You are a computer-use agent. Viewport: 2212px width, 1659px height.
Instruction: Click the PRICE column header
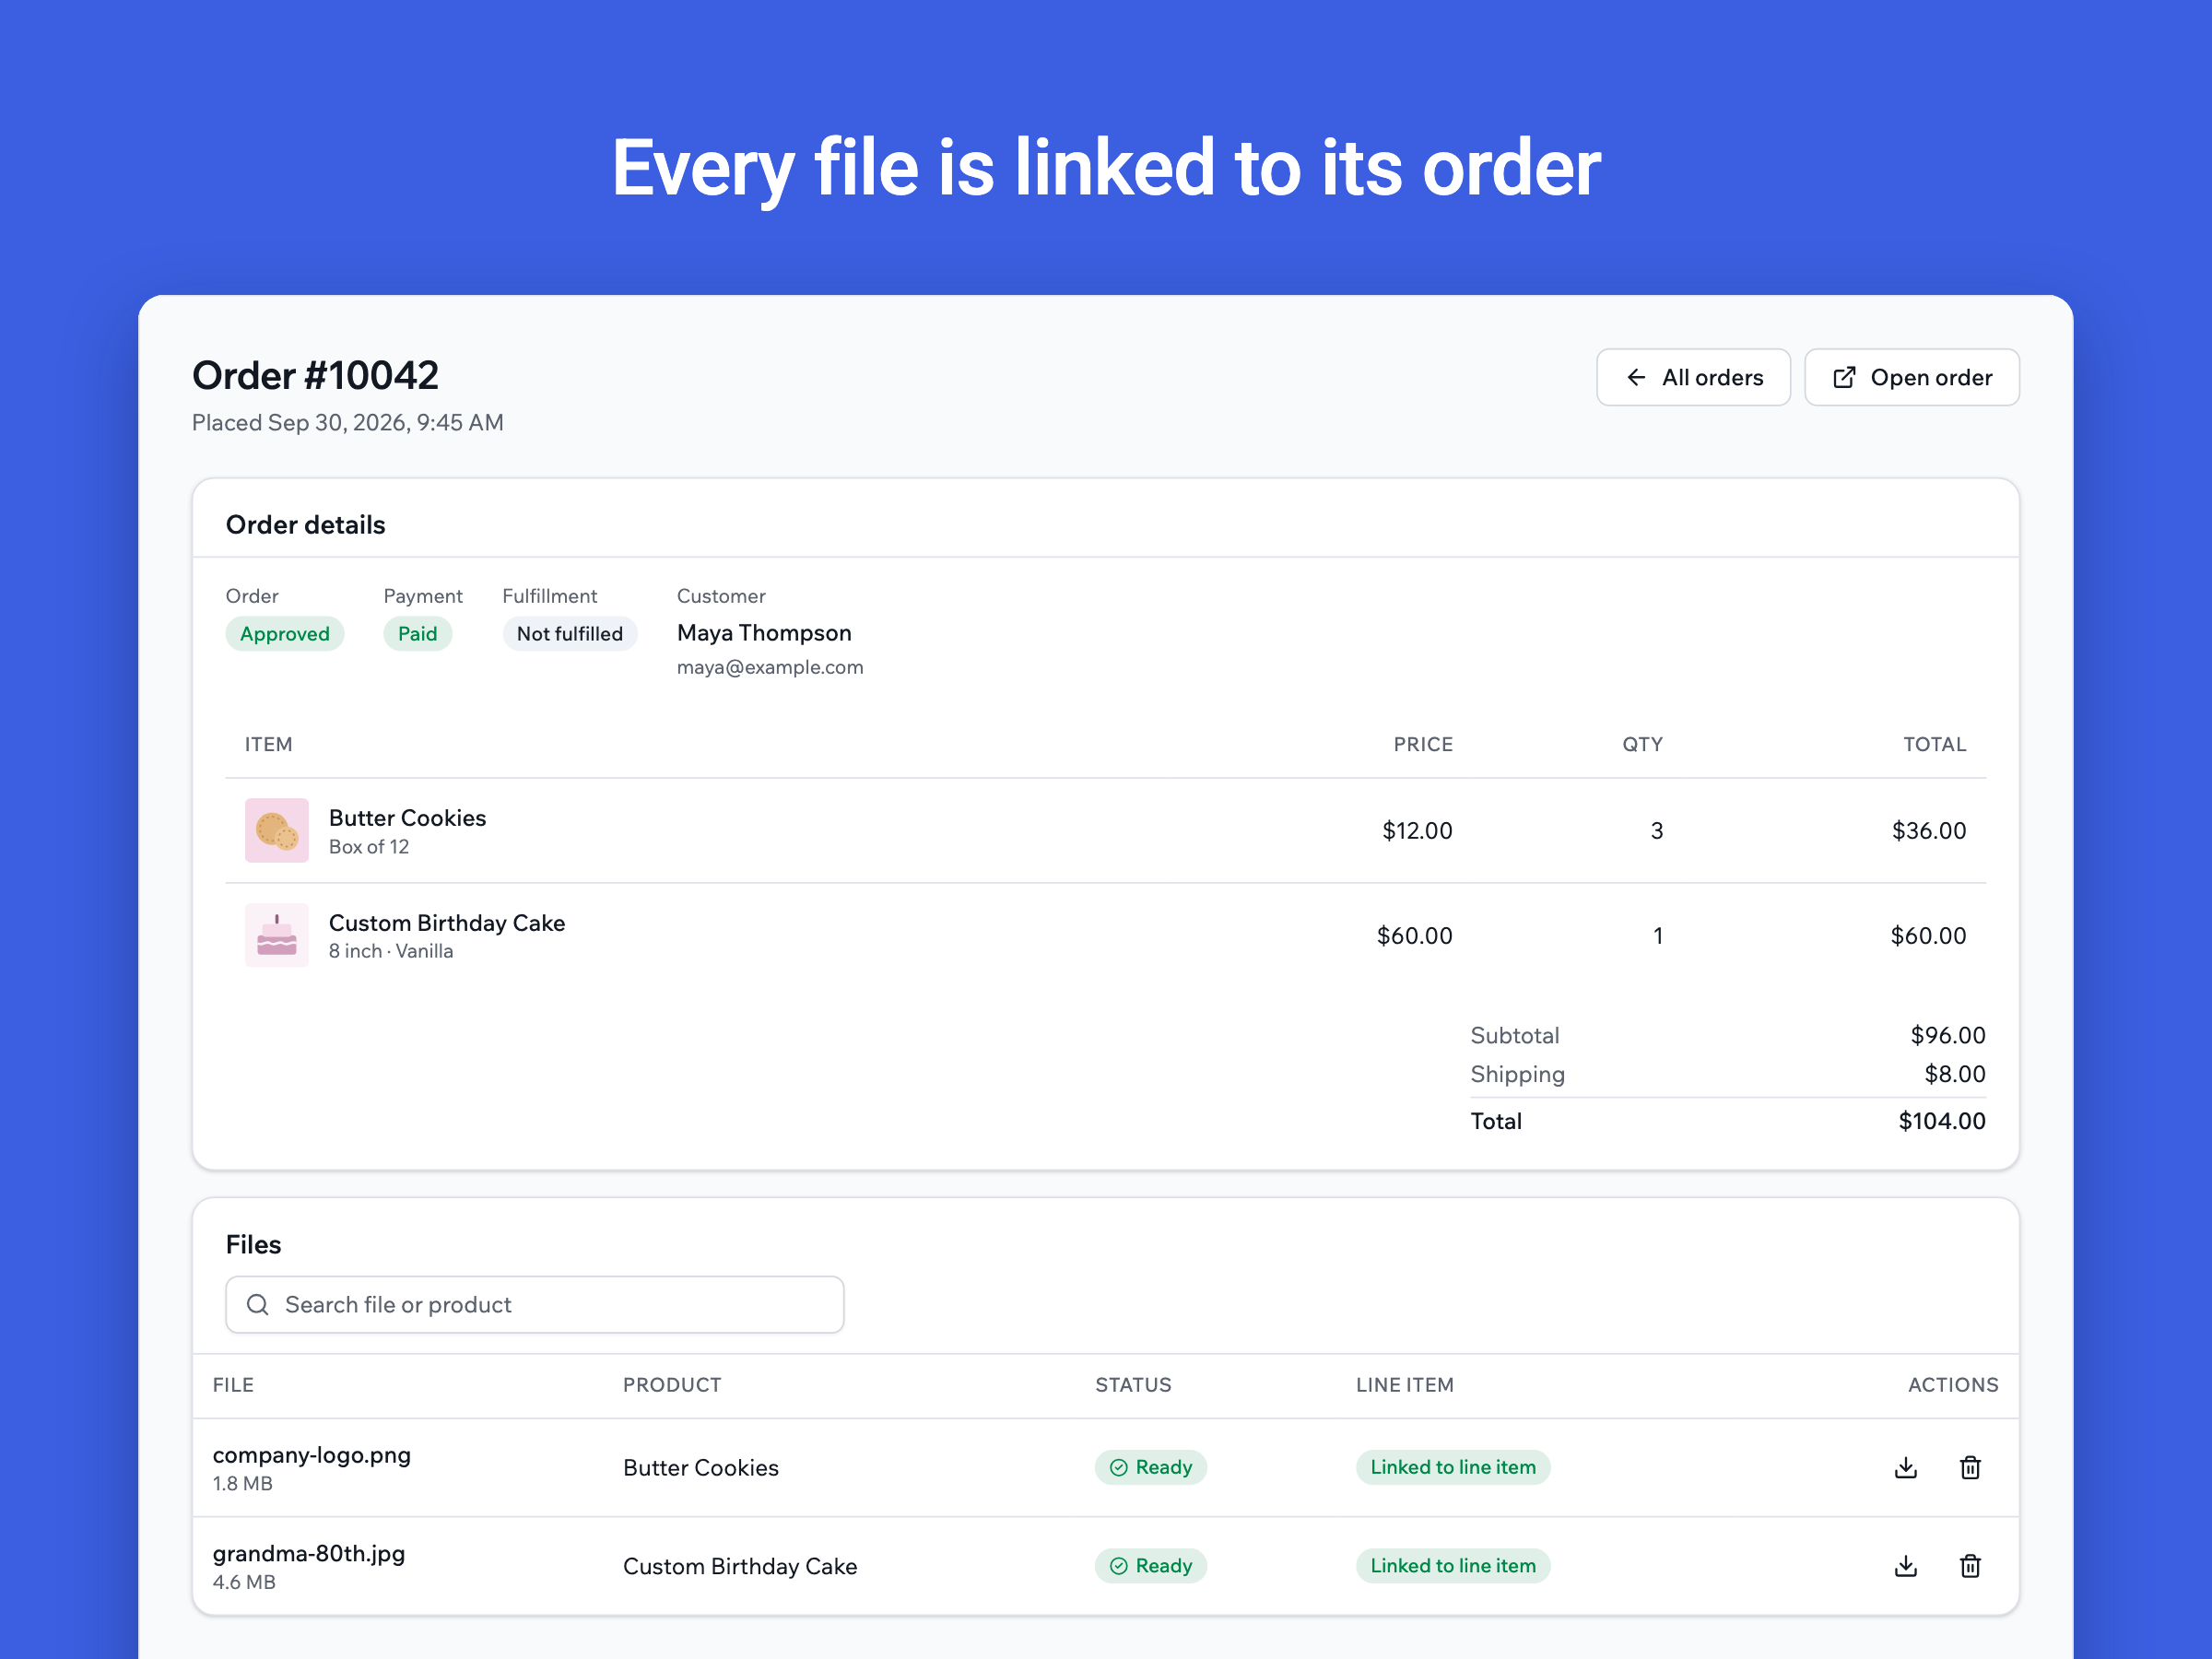[1423, 744]
